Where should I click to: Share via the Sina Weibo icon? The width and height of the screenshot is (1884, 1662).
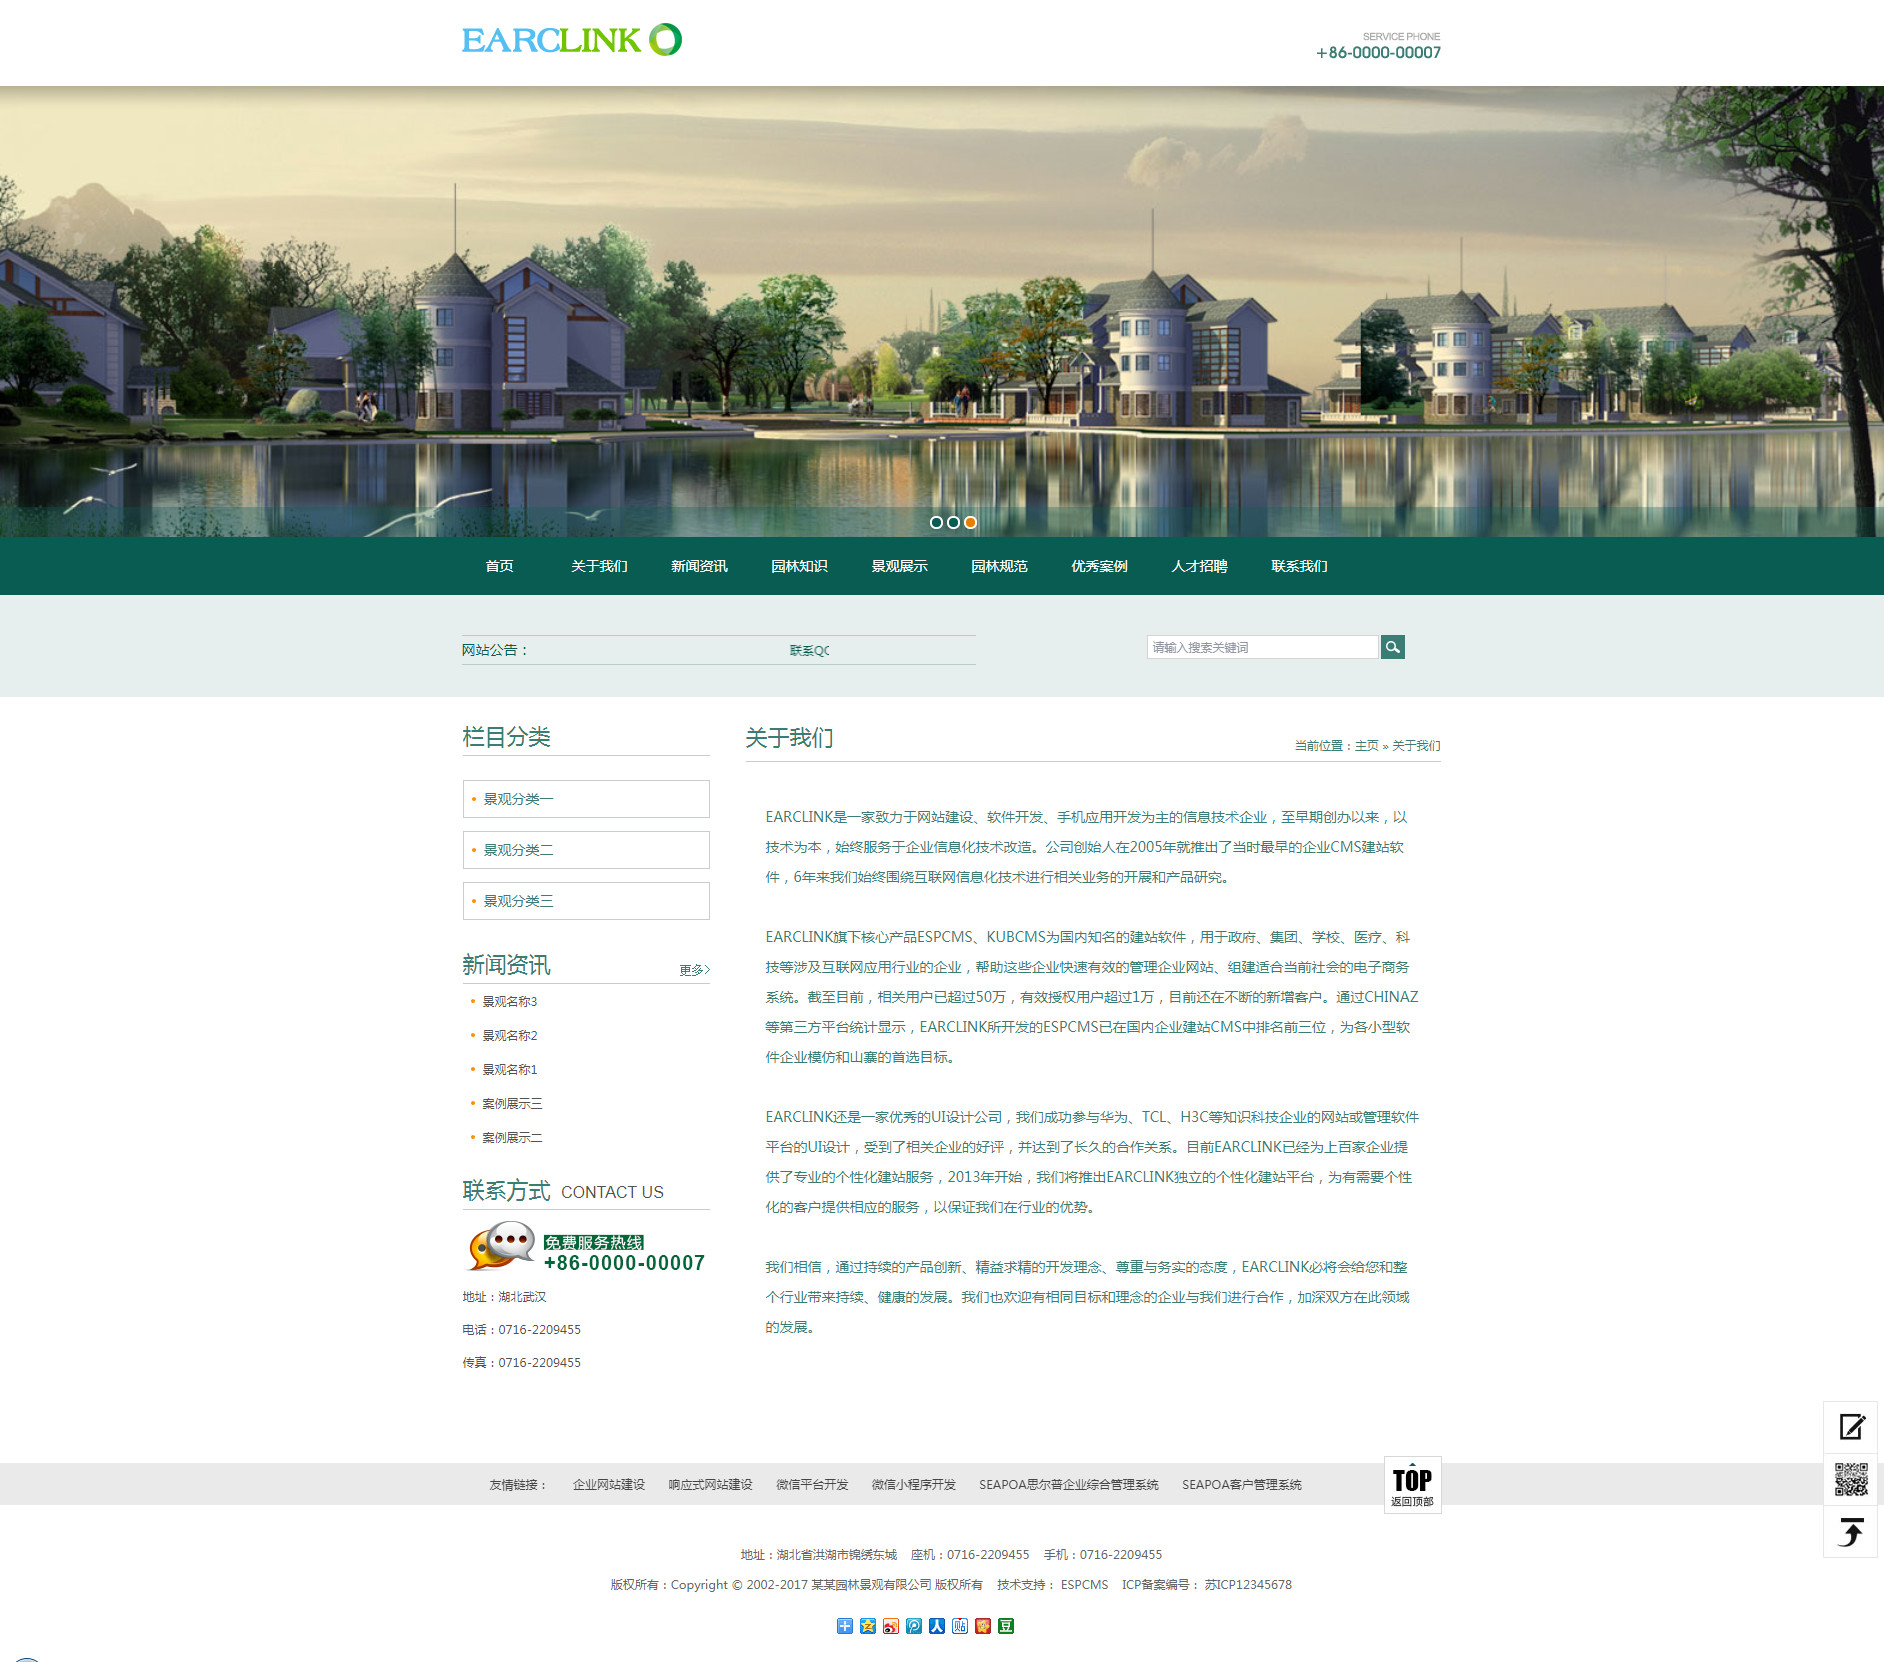(890, 1626)
